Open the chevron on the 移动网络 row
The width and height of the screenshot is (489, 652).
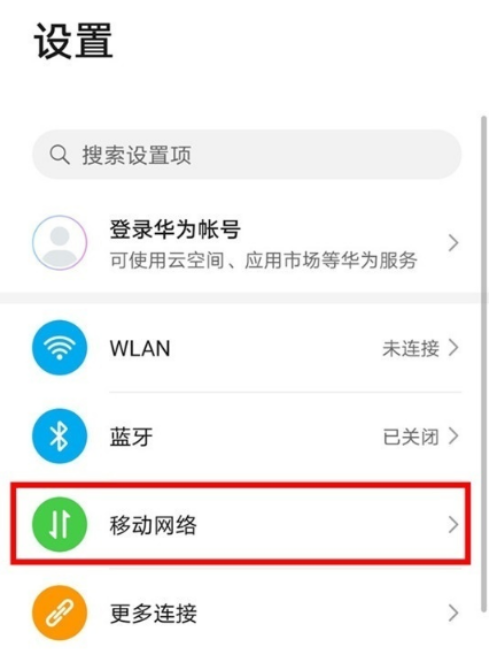[x=453, y=525]
